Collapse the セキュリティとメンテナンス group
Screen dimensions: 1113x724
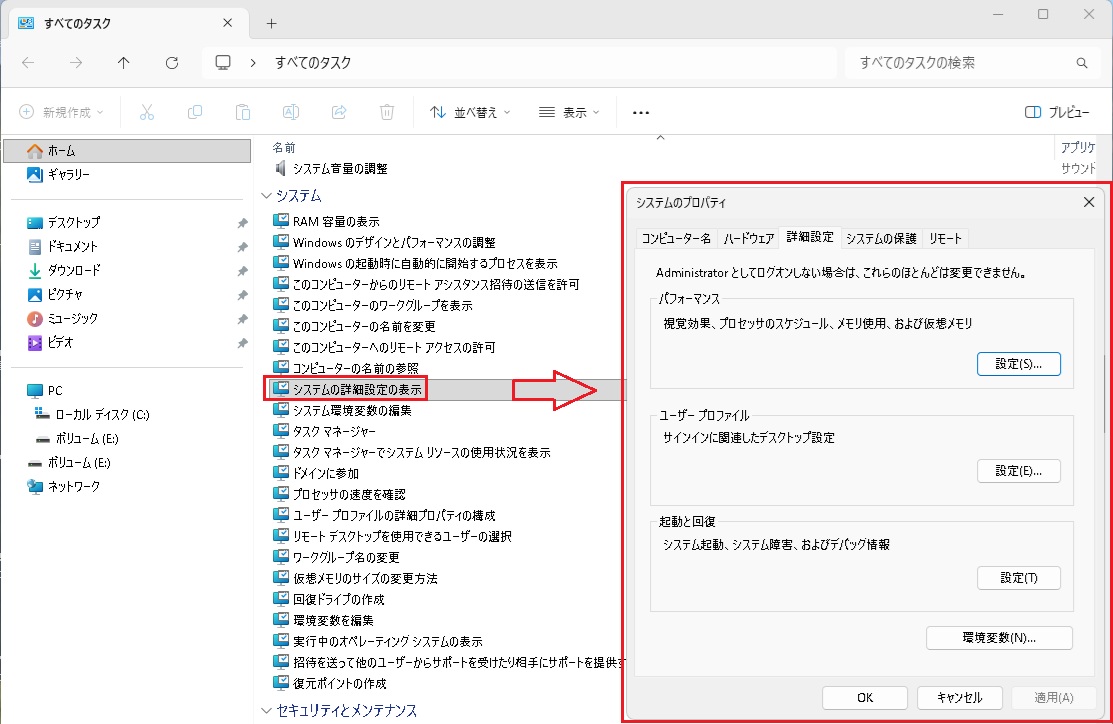pos(266,711)
